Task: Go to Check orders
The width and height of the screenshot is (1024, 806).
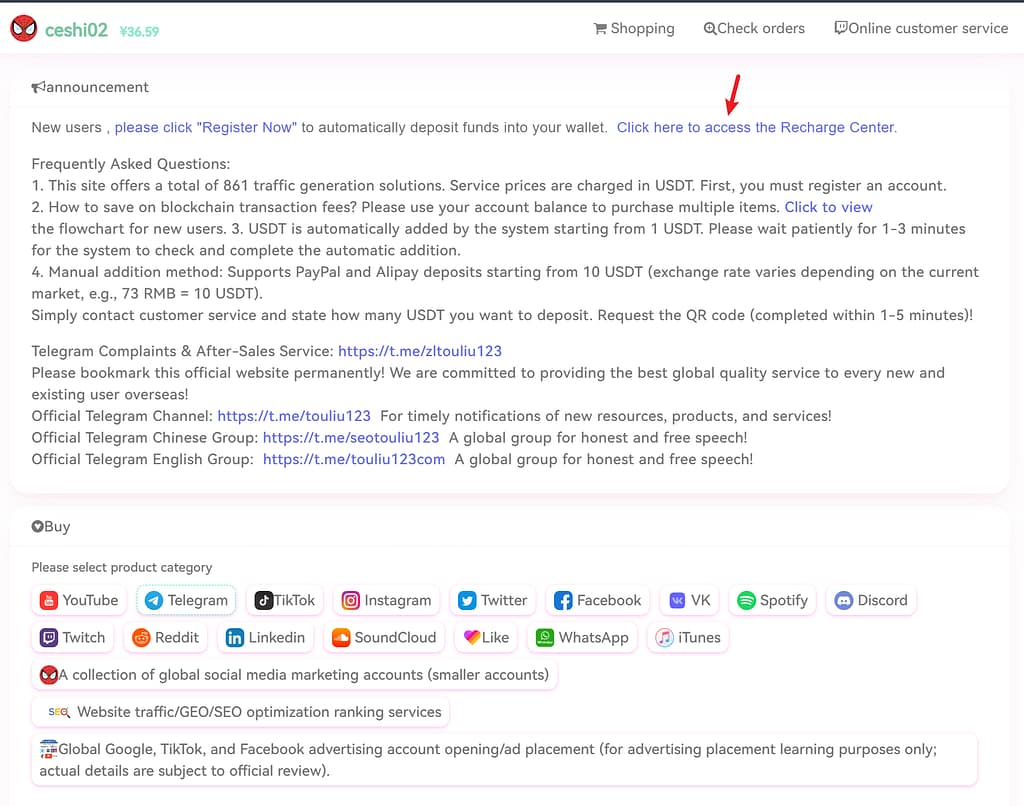Action: [754, 28]
